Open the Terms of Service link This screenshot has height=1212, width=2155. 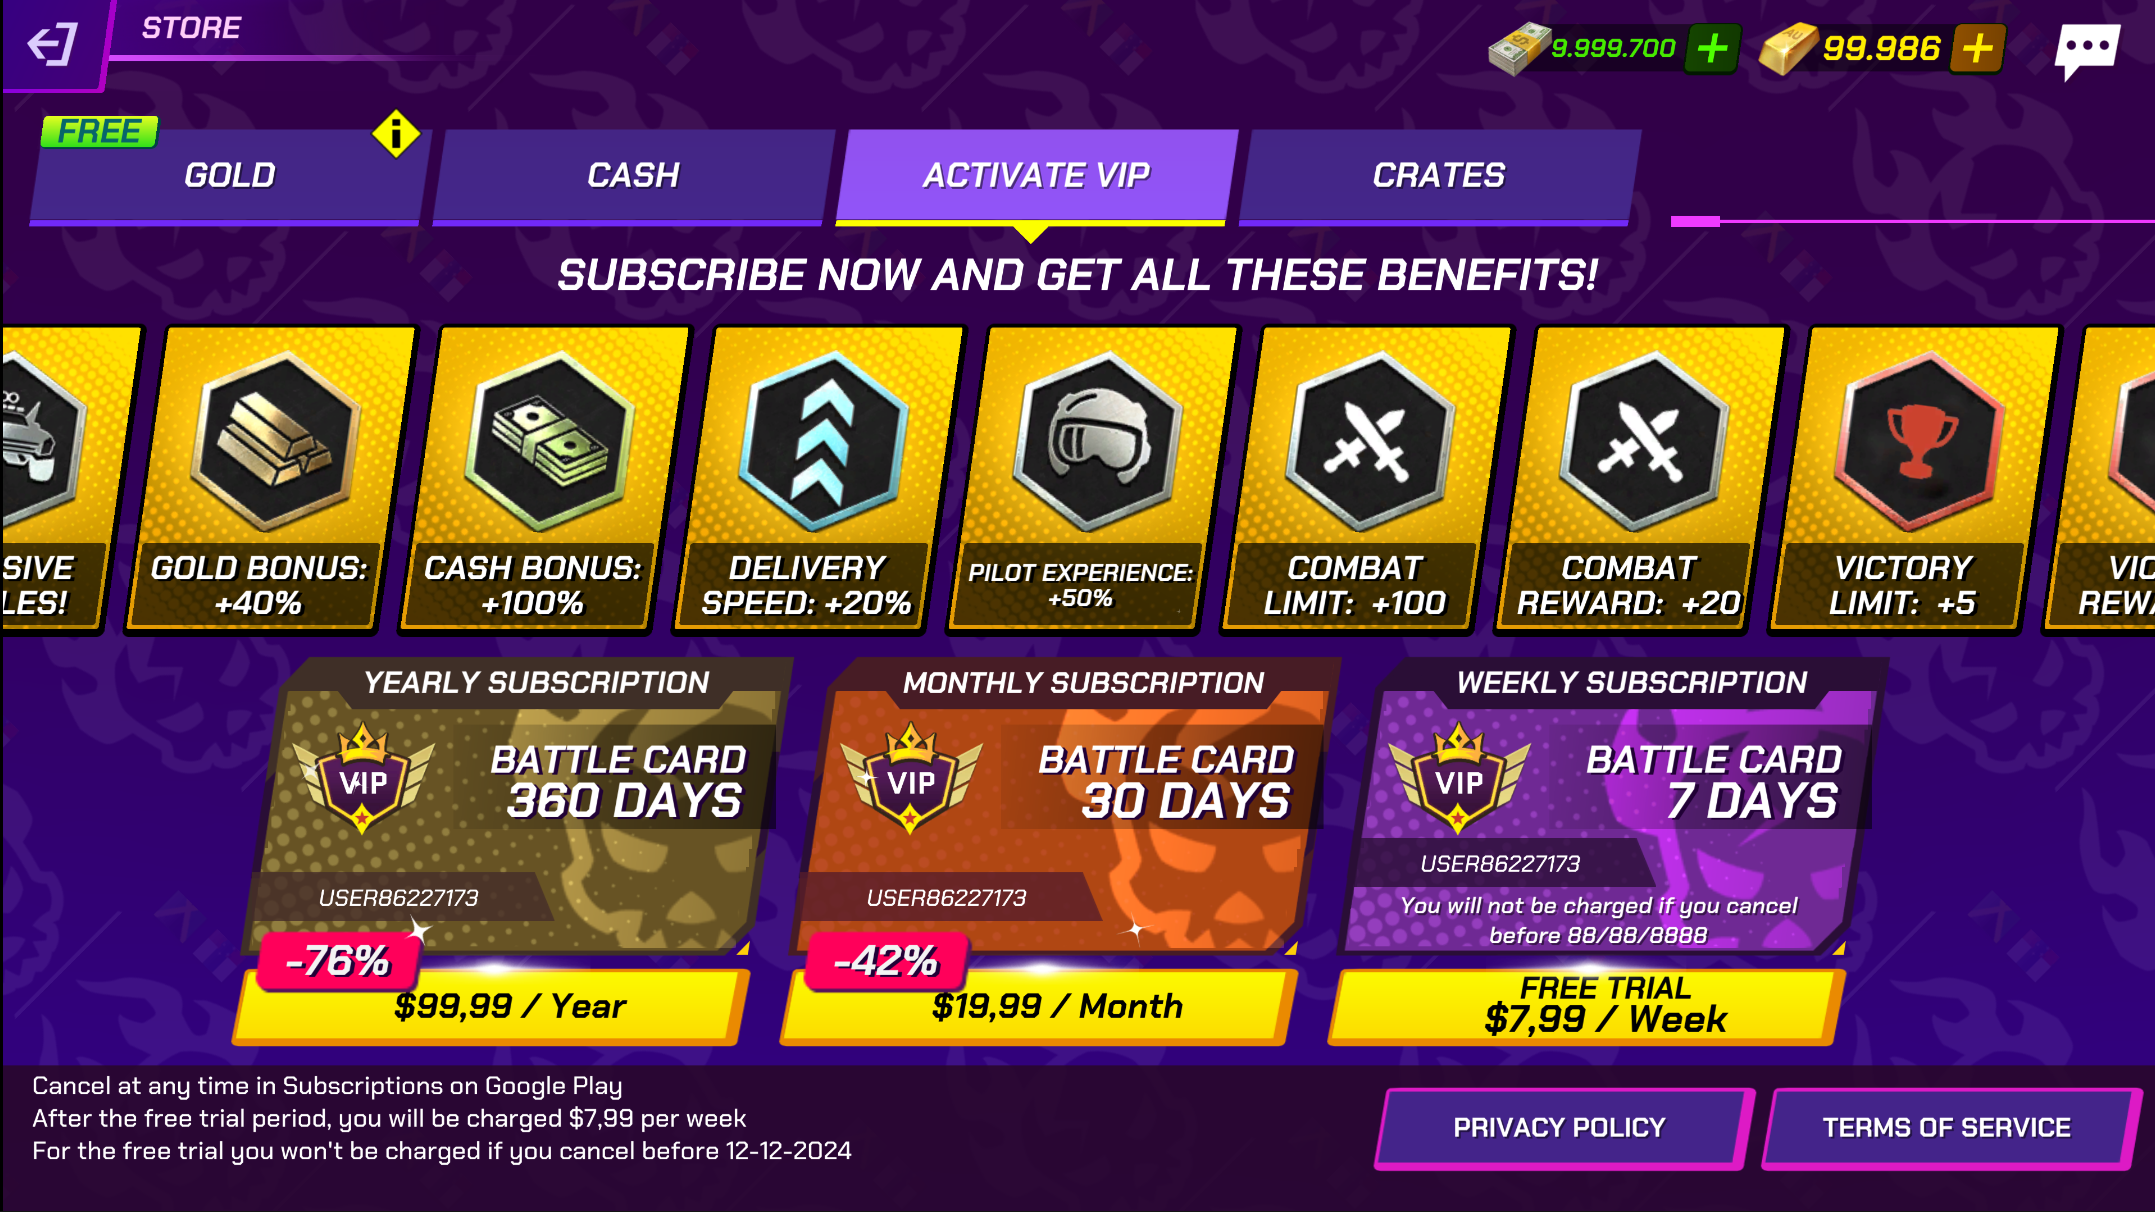pos(1947,1128)
